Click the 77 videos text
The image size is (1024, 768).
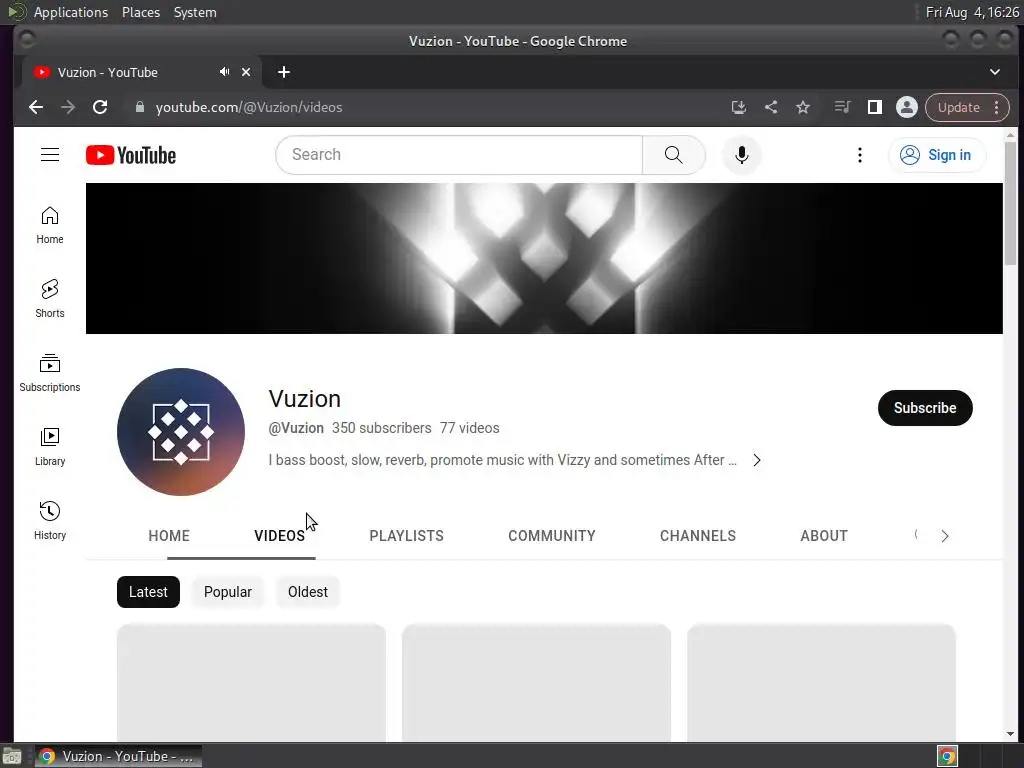click(470, 428)
